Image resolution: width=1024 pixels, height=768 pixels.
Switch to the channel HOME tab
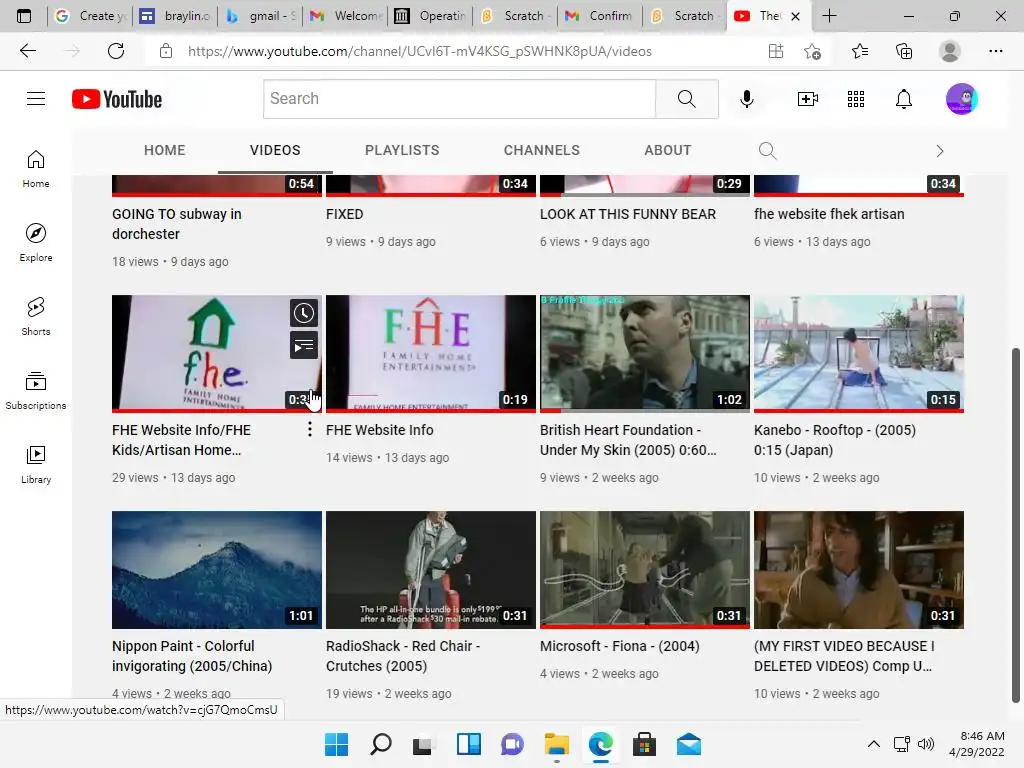tap(165, 150)
